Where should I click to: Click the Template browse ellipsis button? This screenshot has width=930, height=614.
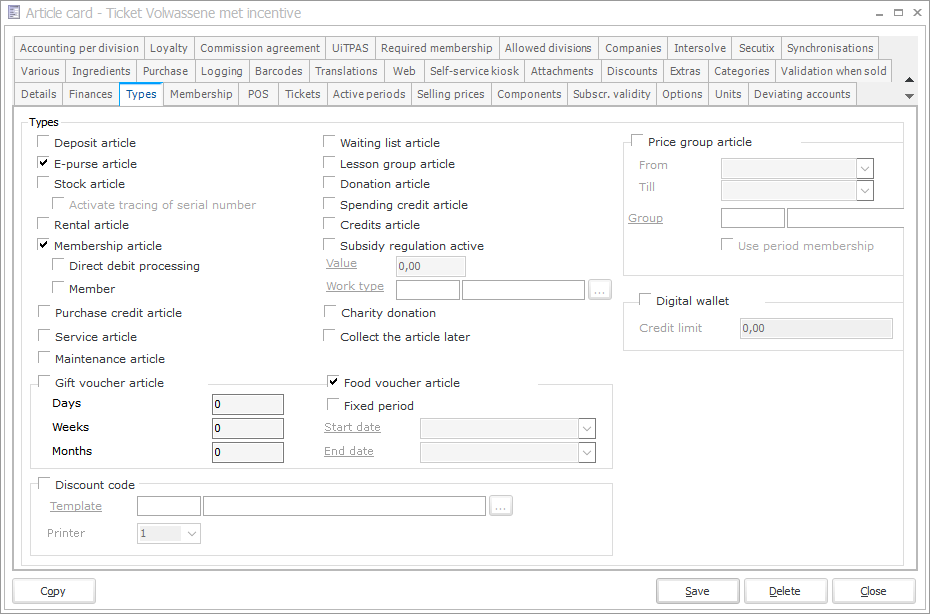(x=501, y=506)
